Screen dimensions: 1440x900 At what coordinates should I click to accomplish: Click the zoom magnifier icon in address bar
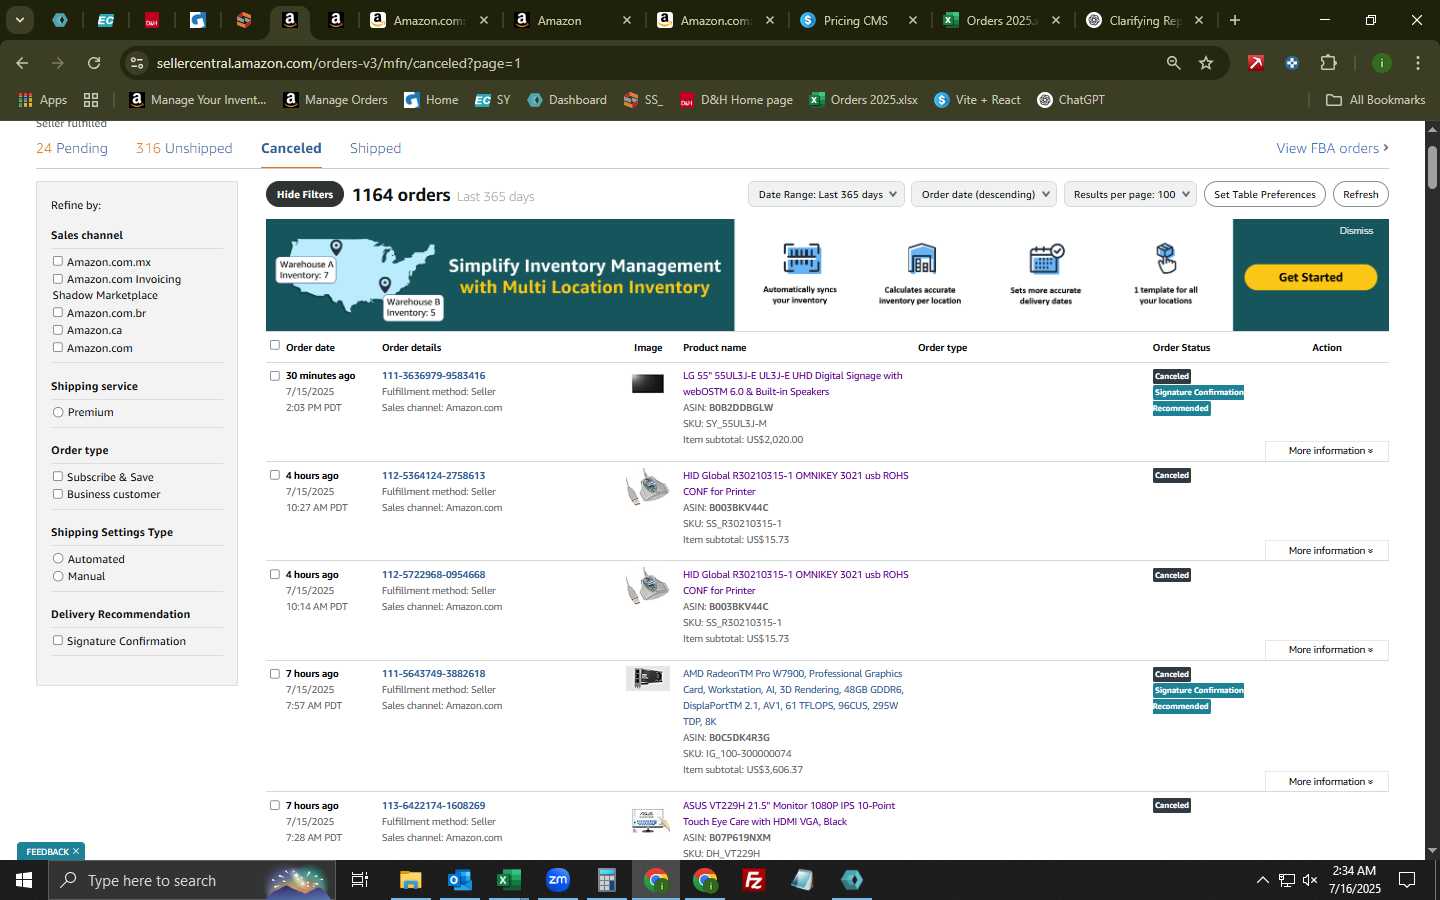point(1173,63)
